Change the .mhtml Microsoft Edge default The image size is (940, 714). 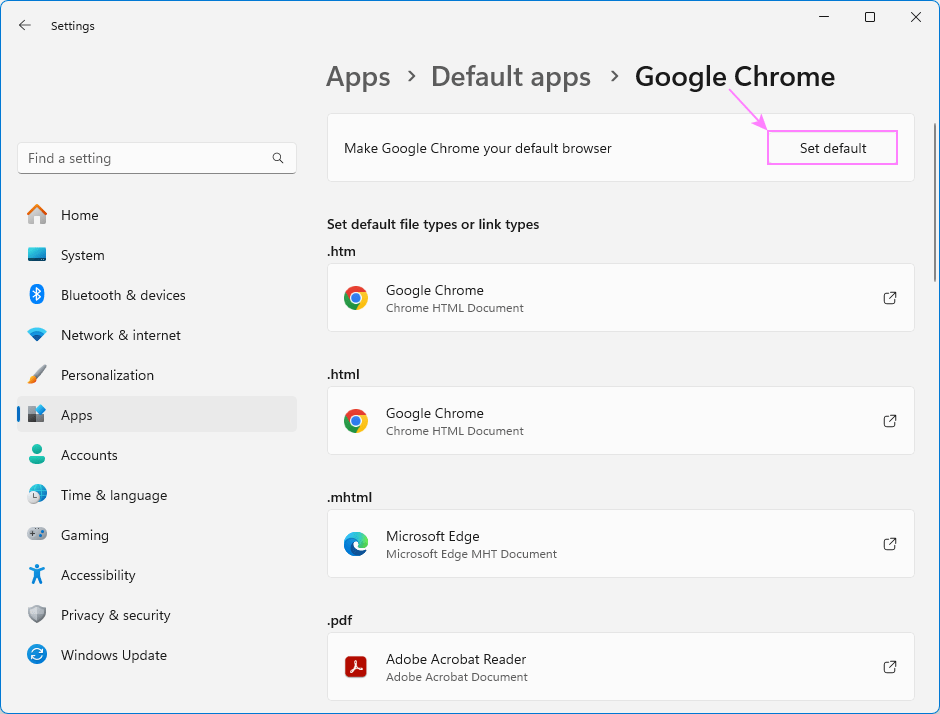tap(620, 543)
